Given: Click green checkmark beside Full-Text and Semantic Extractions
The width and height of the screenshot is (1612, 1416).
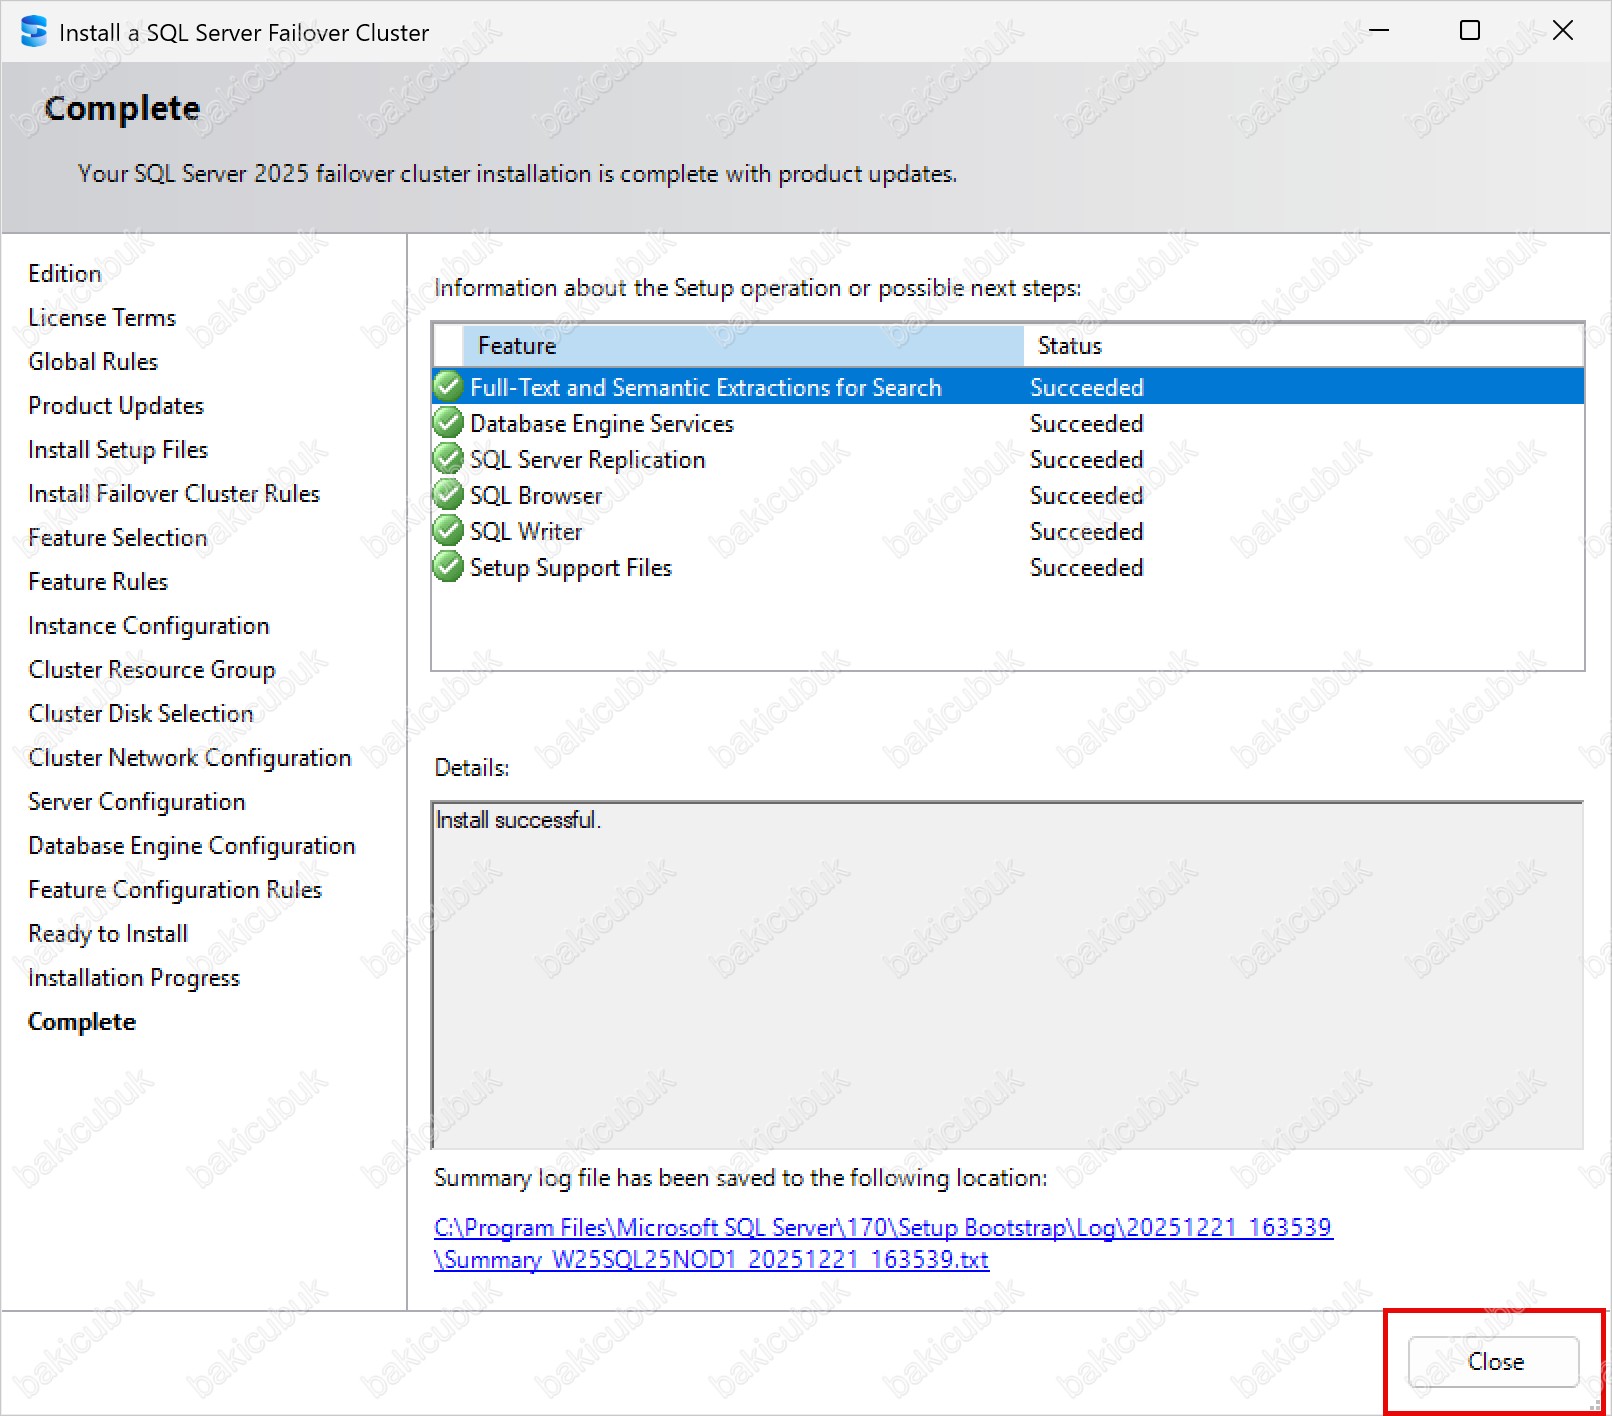Looking at the screenshot, I should [x=448, y=387].
